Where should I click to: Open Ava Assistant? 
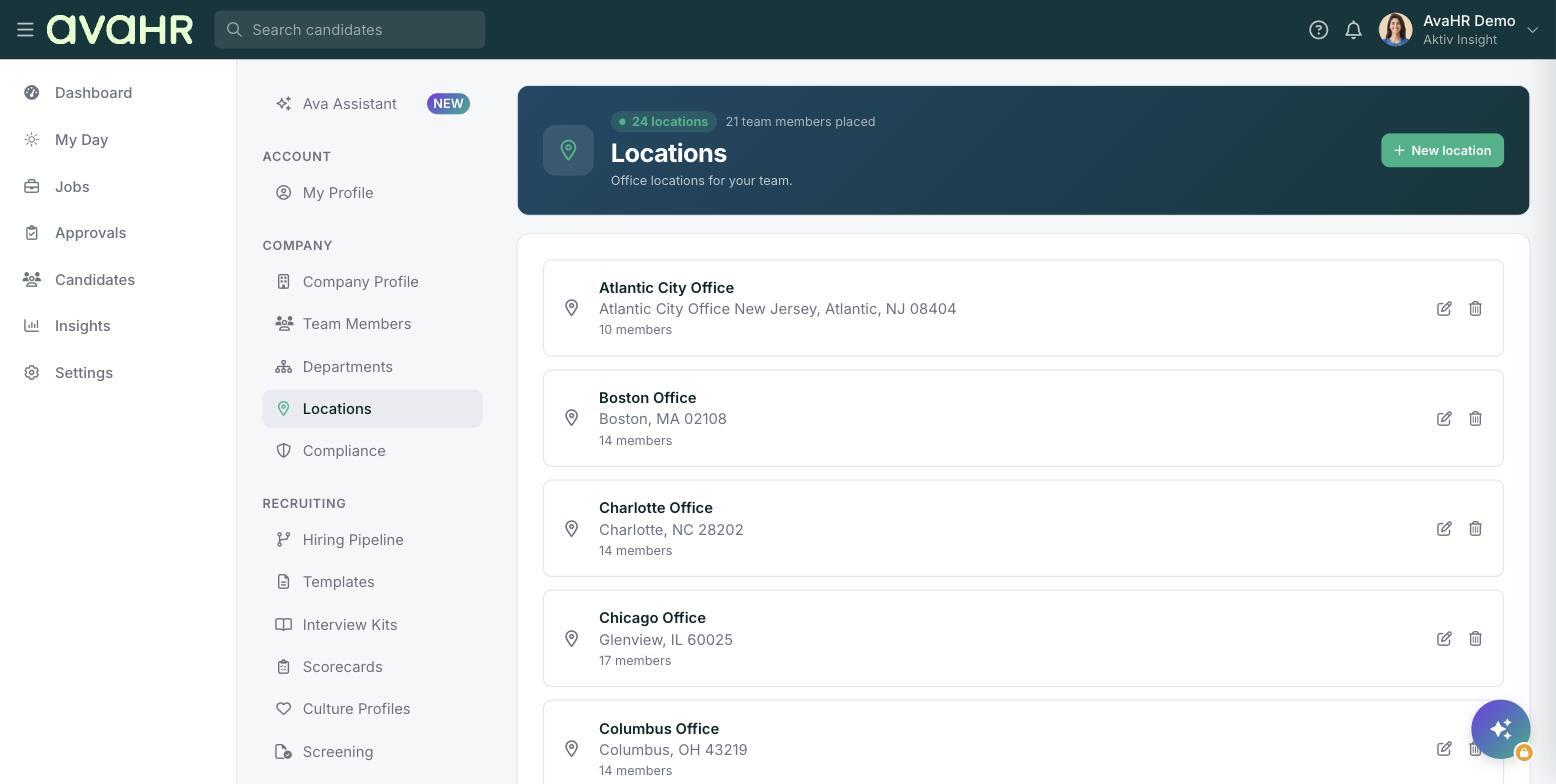pyautogui.click(x=349, y=104)
